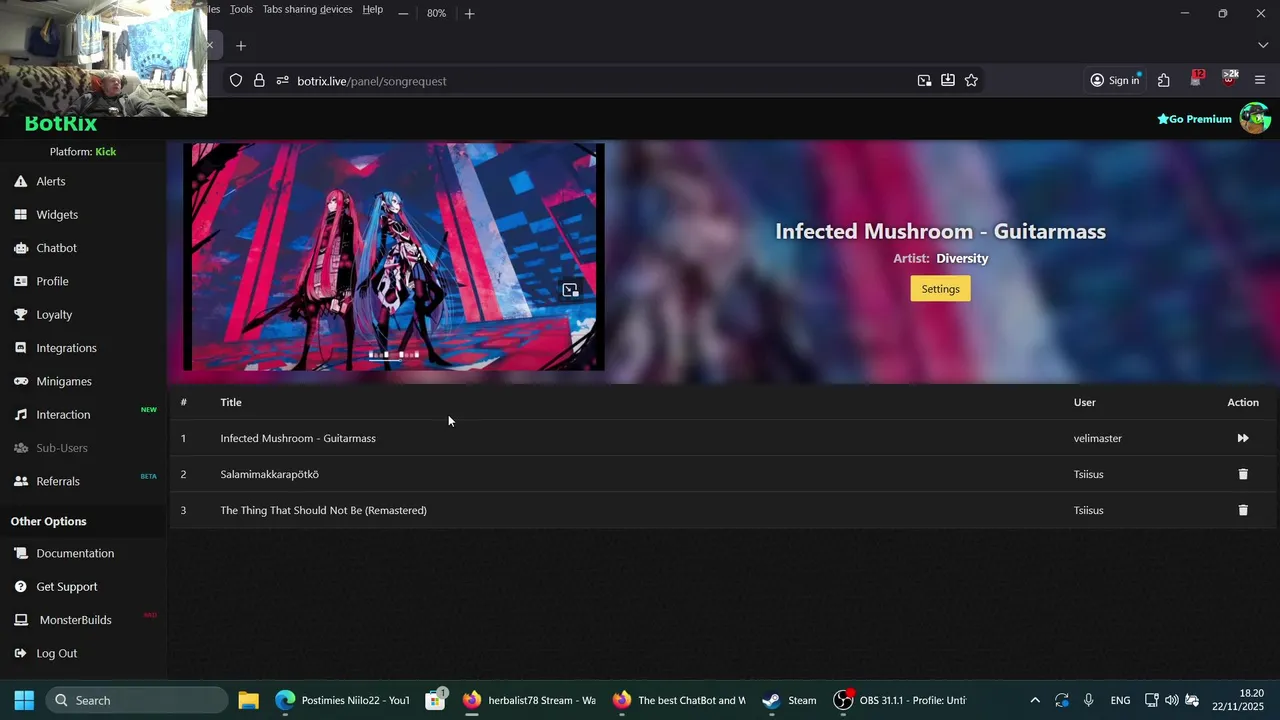This screenshot has width=1280, height=720.
Task: Switch to the Steam taskbar app
Action: click(790, 700)
